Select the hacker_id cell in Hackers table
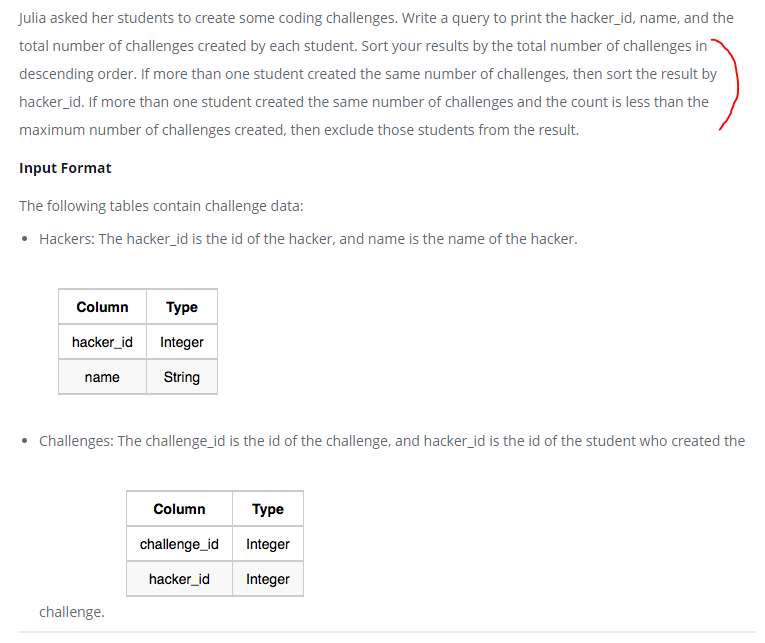 (x=102, y=342)
